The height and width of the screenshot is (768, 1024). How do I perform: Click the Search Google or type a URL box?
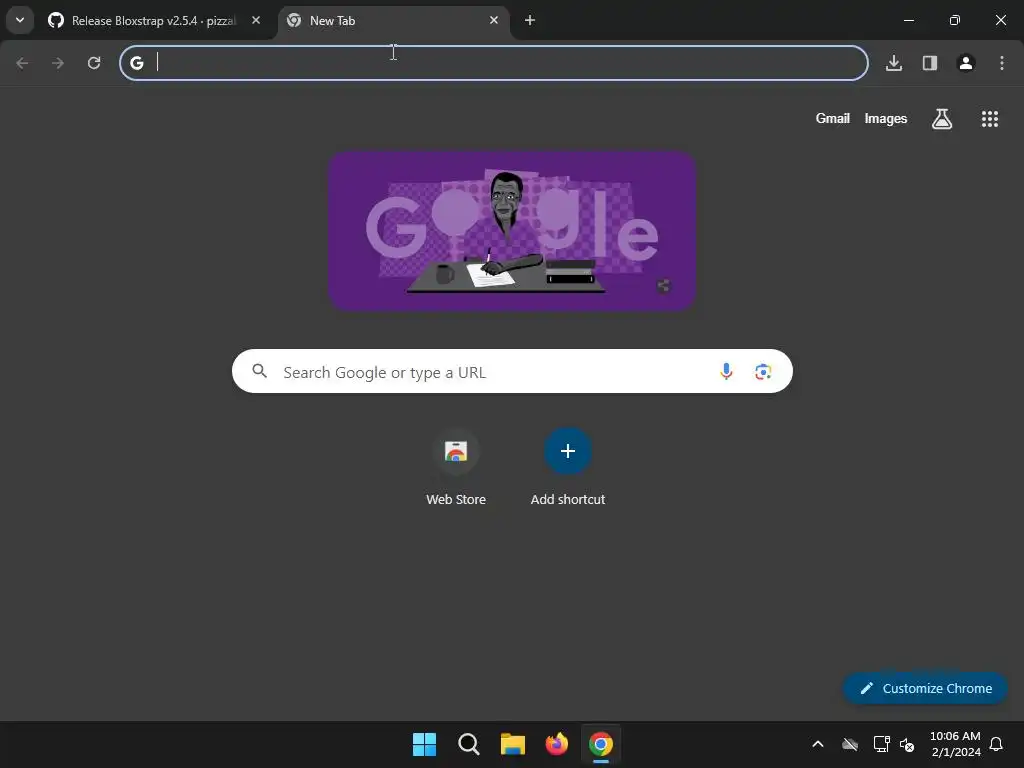pos(512,372)
